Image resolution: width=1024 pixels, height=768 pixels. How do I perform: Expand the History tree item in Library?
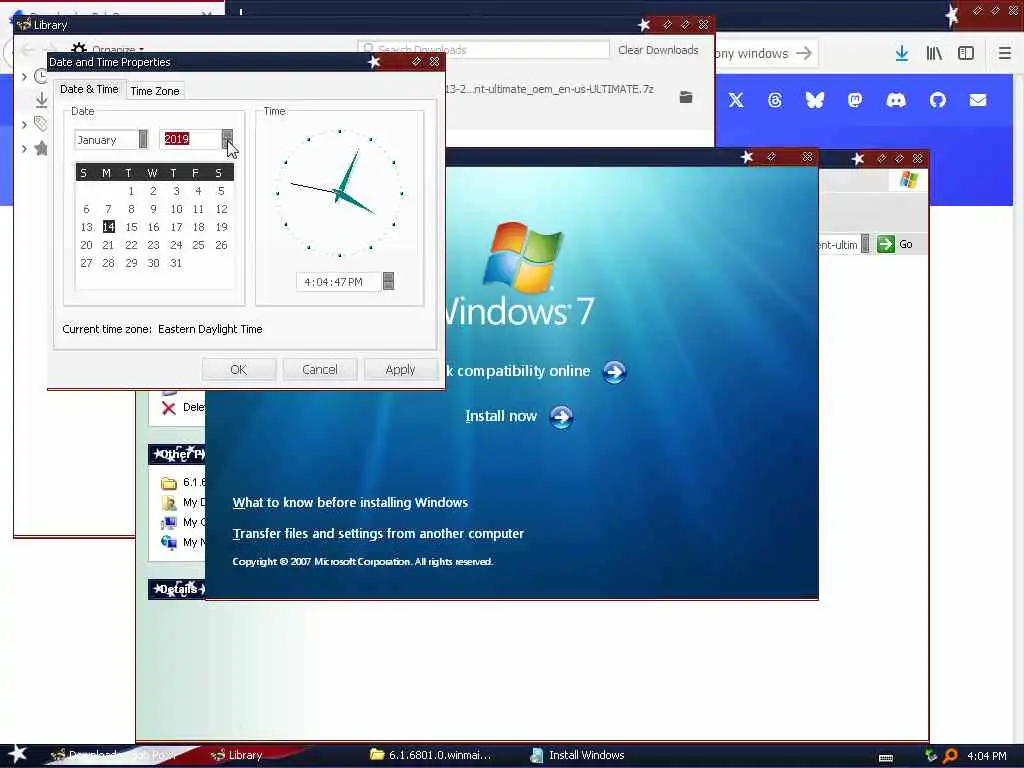pyautogui.click(x=24, y=76)
